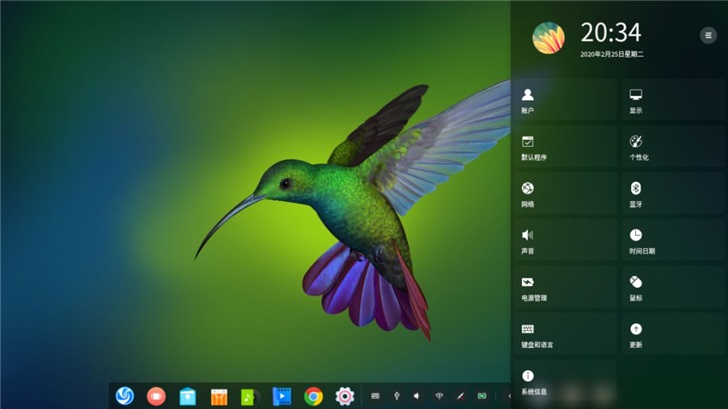The image size is (728, 409).
Task: Launch the green music player dock icon
Action: [250, 397]
